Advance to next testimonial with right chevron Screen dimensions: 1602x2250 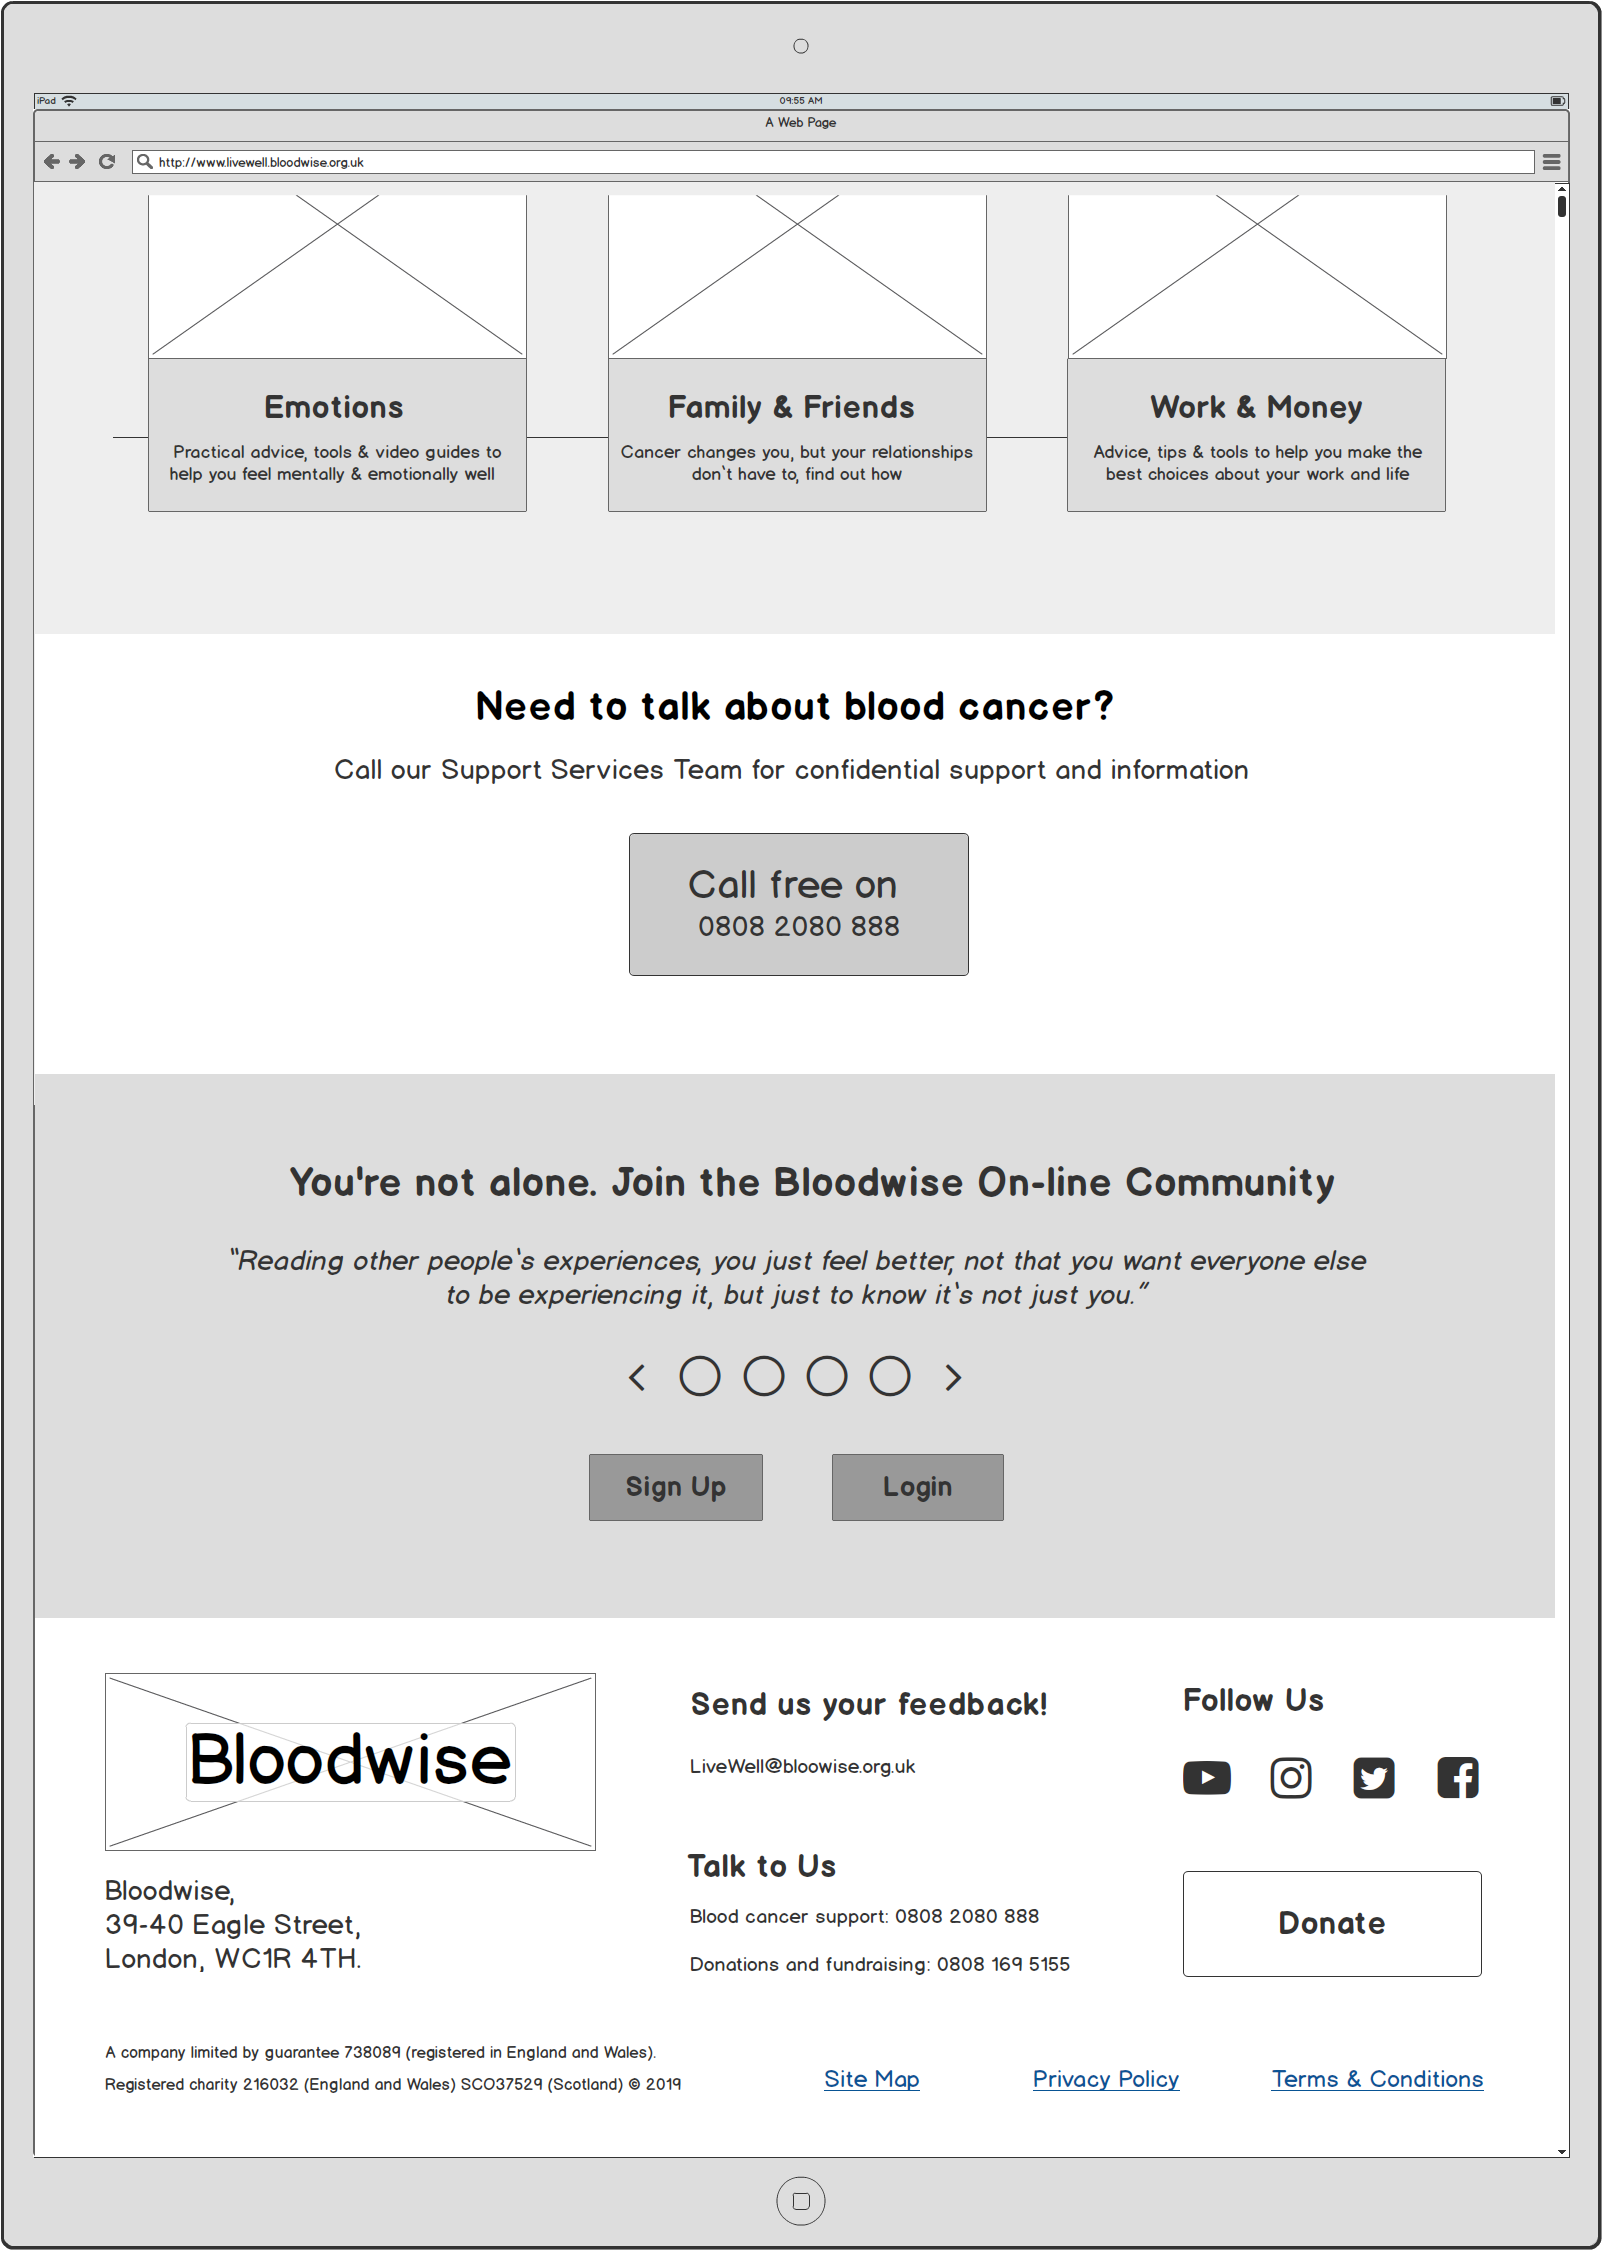coord(953,1378)
